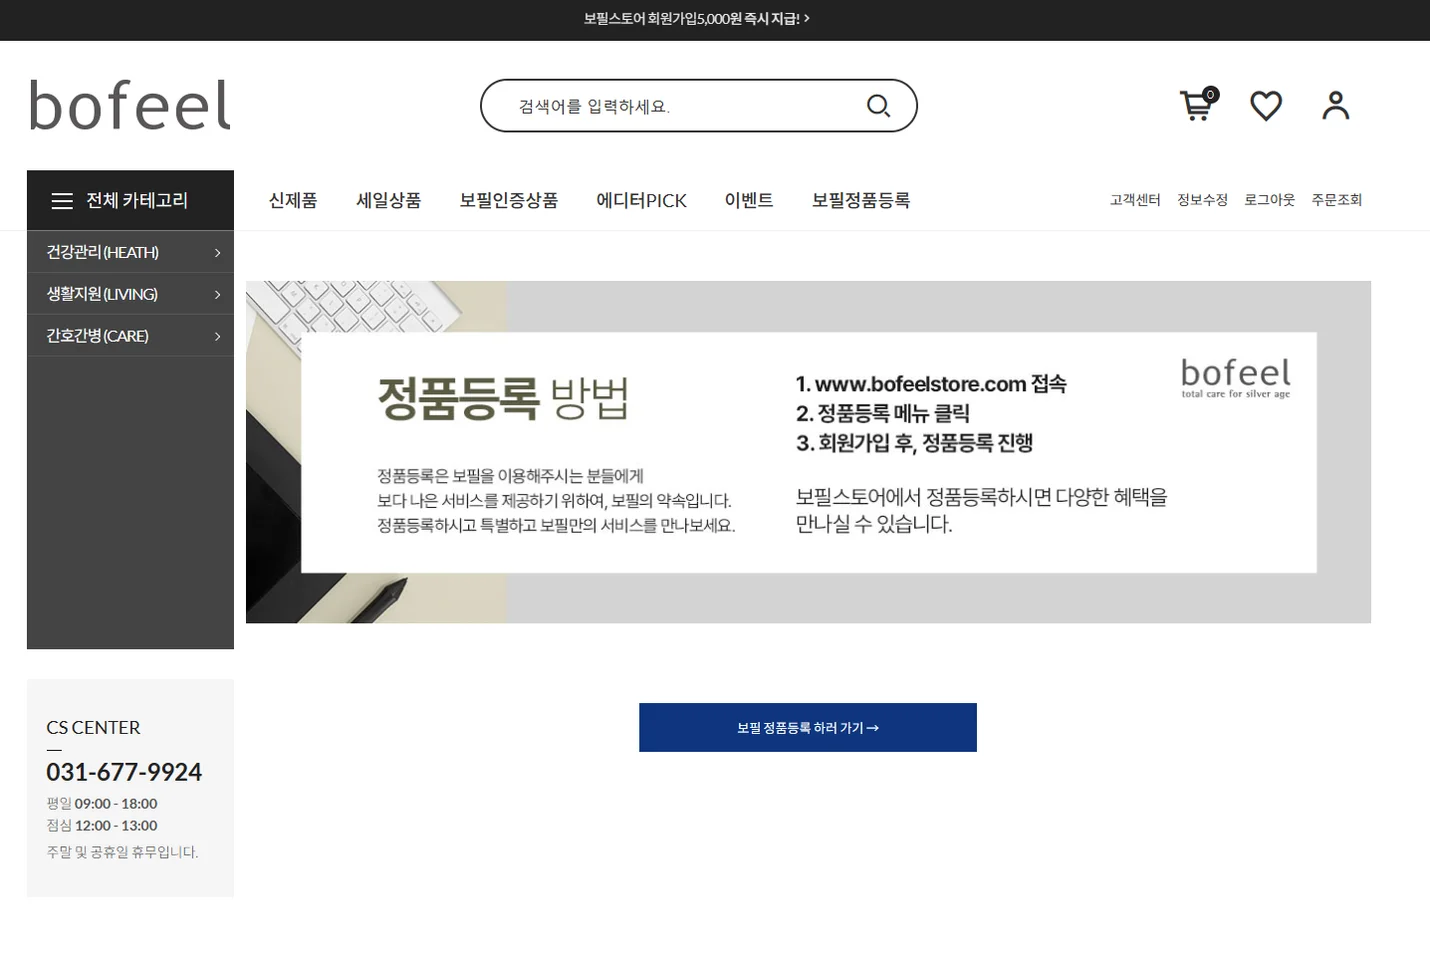Click the top 회원가입 5,000원 즉시 지급 banner

click(697, 19)
